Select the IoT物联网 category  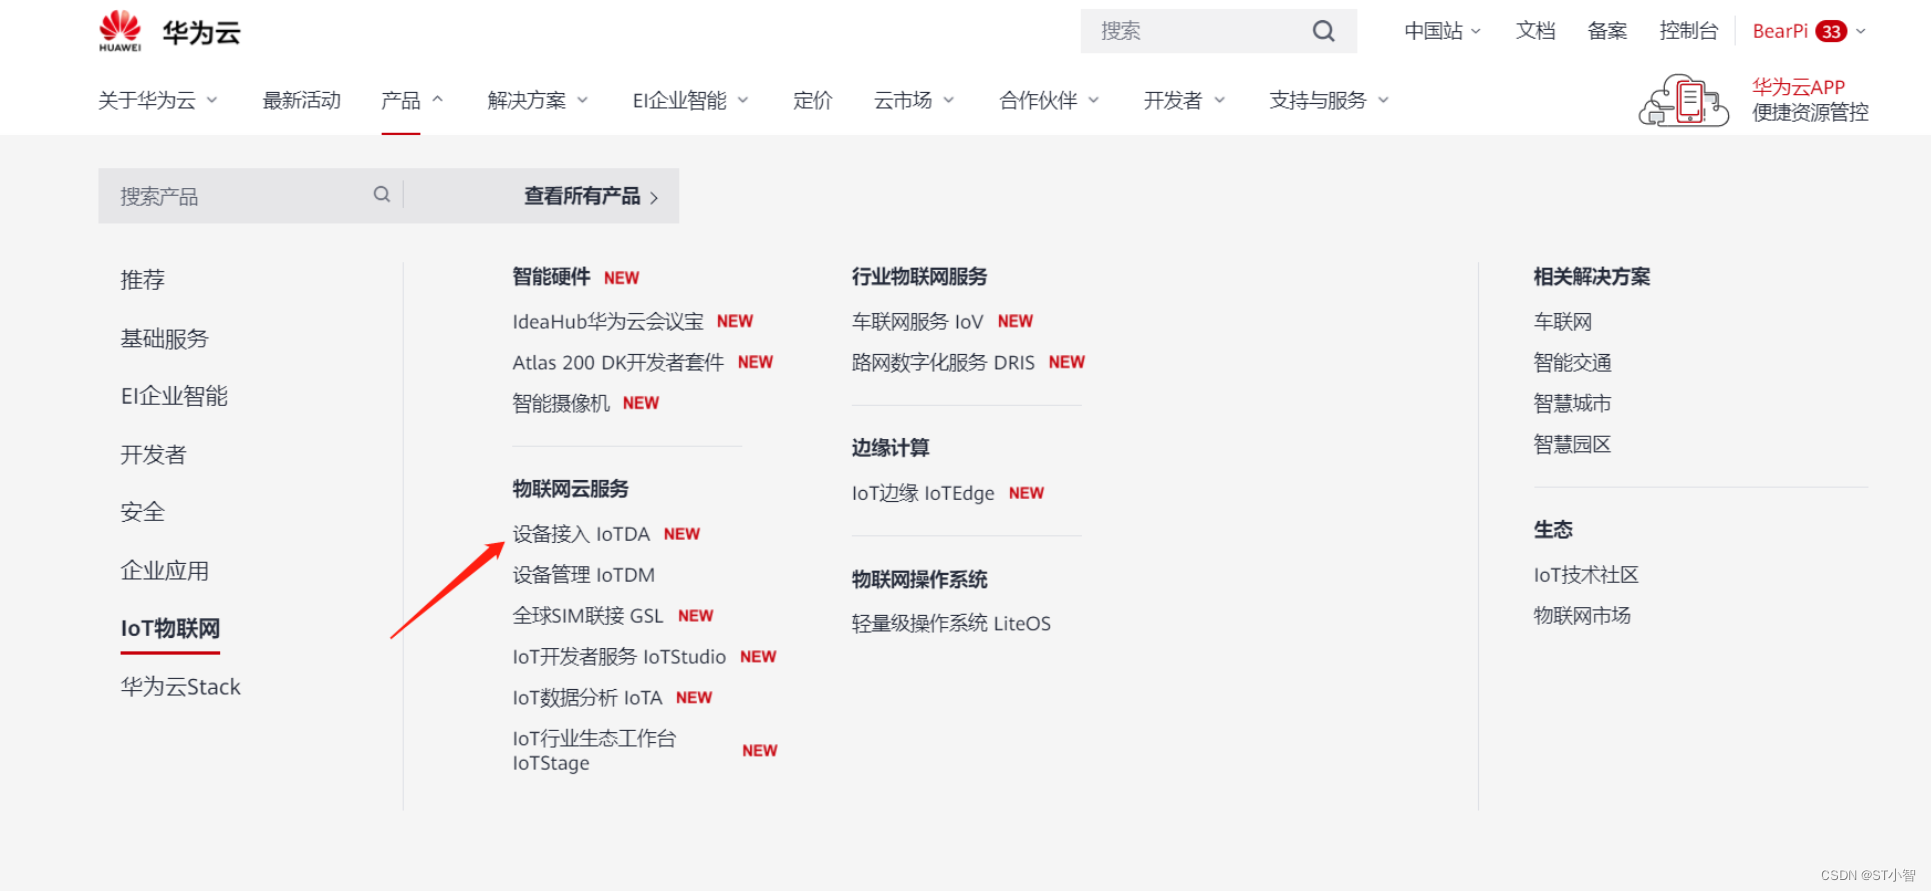click(x=170, y=628)
